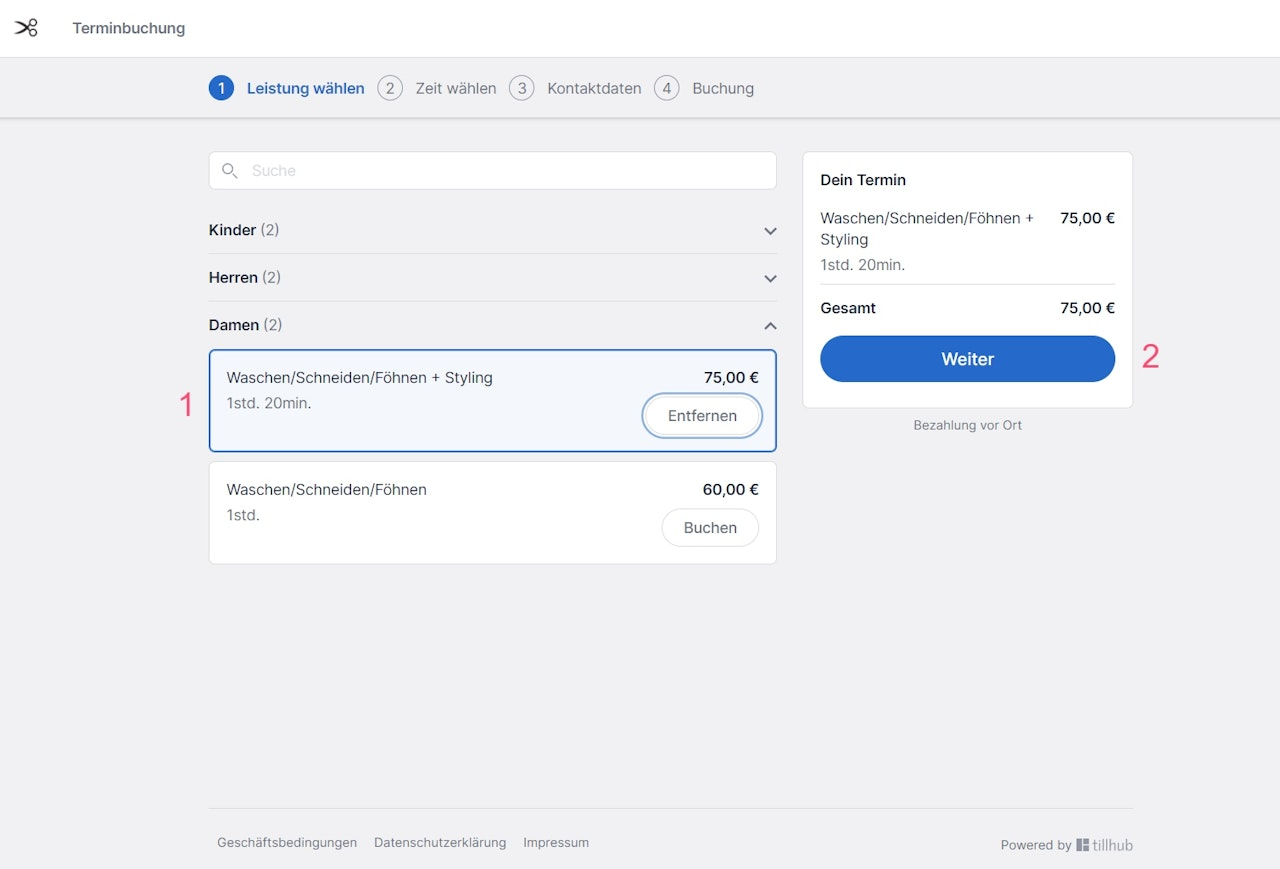Viewport: 1280px width, 869px height.
Task: Open the Datenschutzerklärung link
Action: pyautogui.click(x=440, y=843)
